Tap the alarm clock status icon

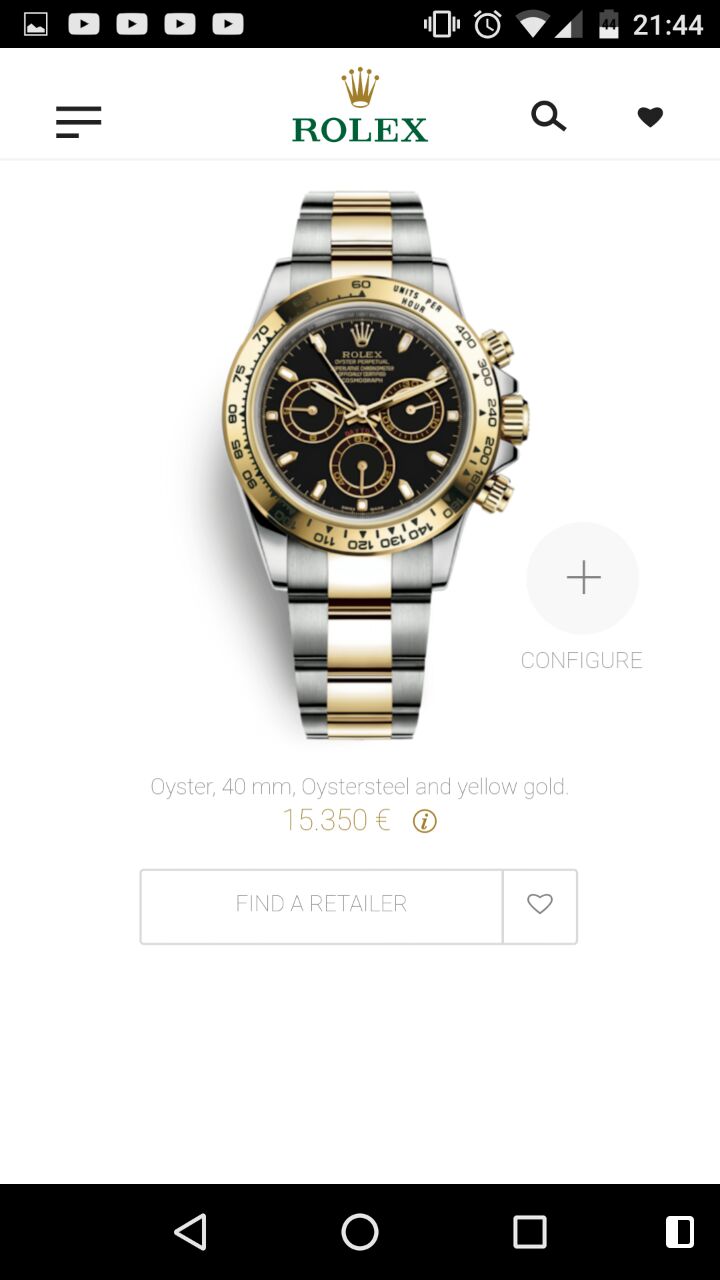click(488, 24)
